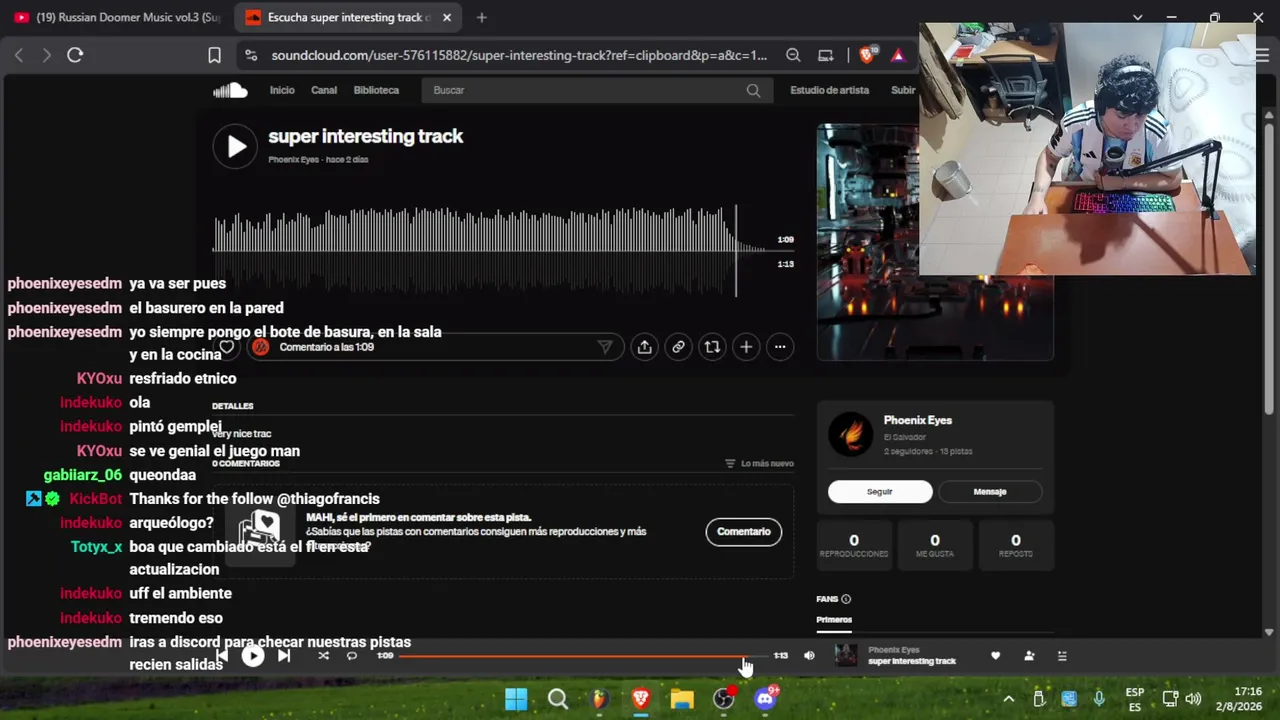The height and width of the screenshot is (720, 1280).
Task: Open the Biblioteca tab
Action: (376, 90)
